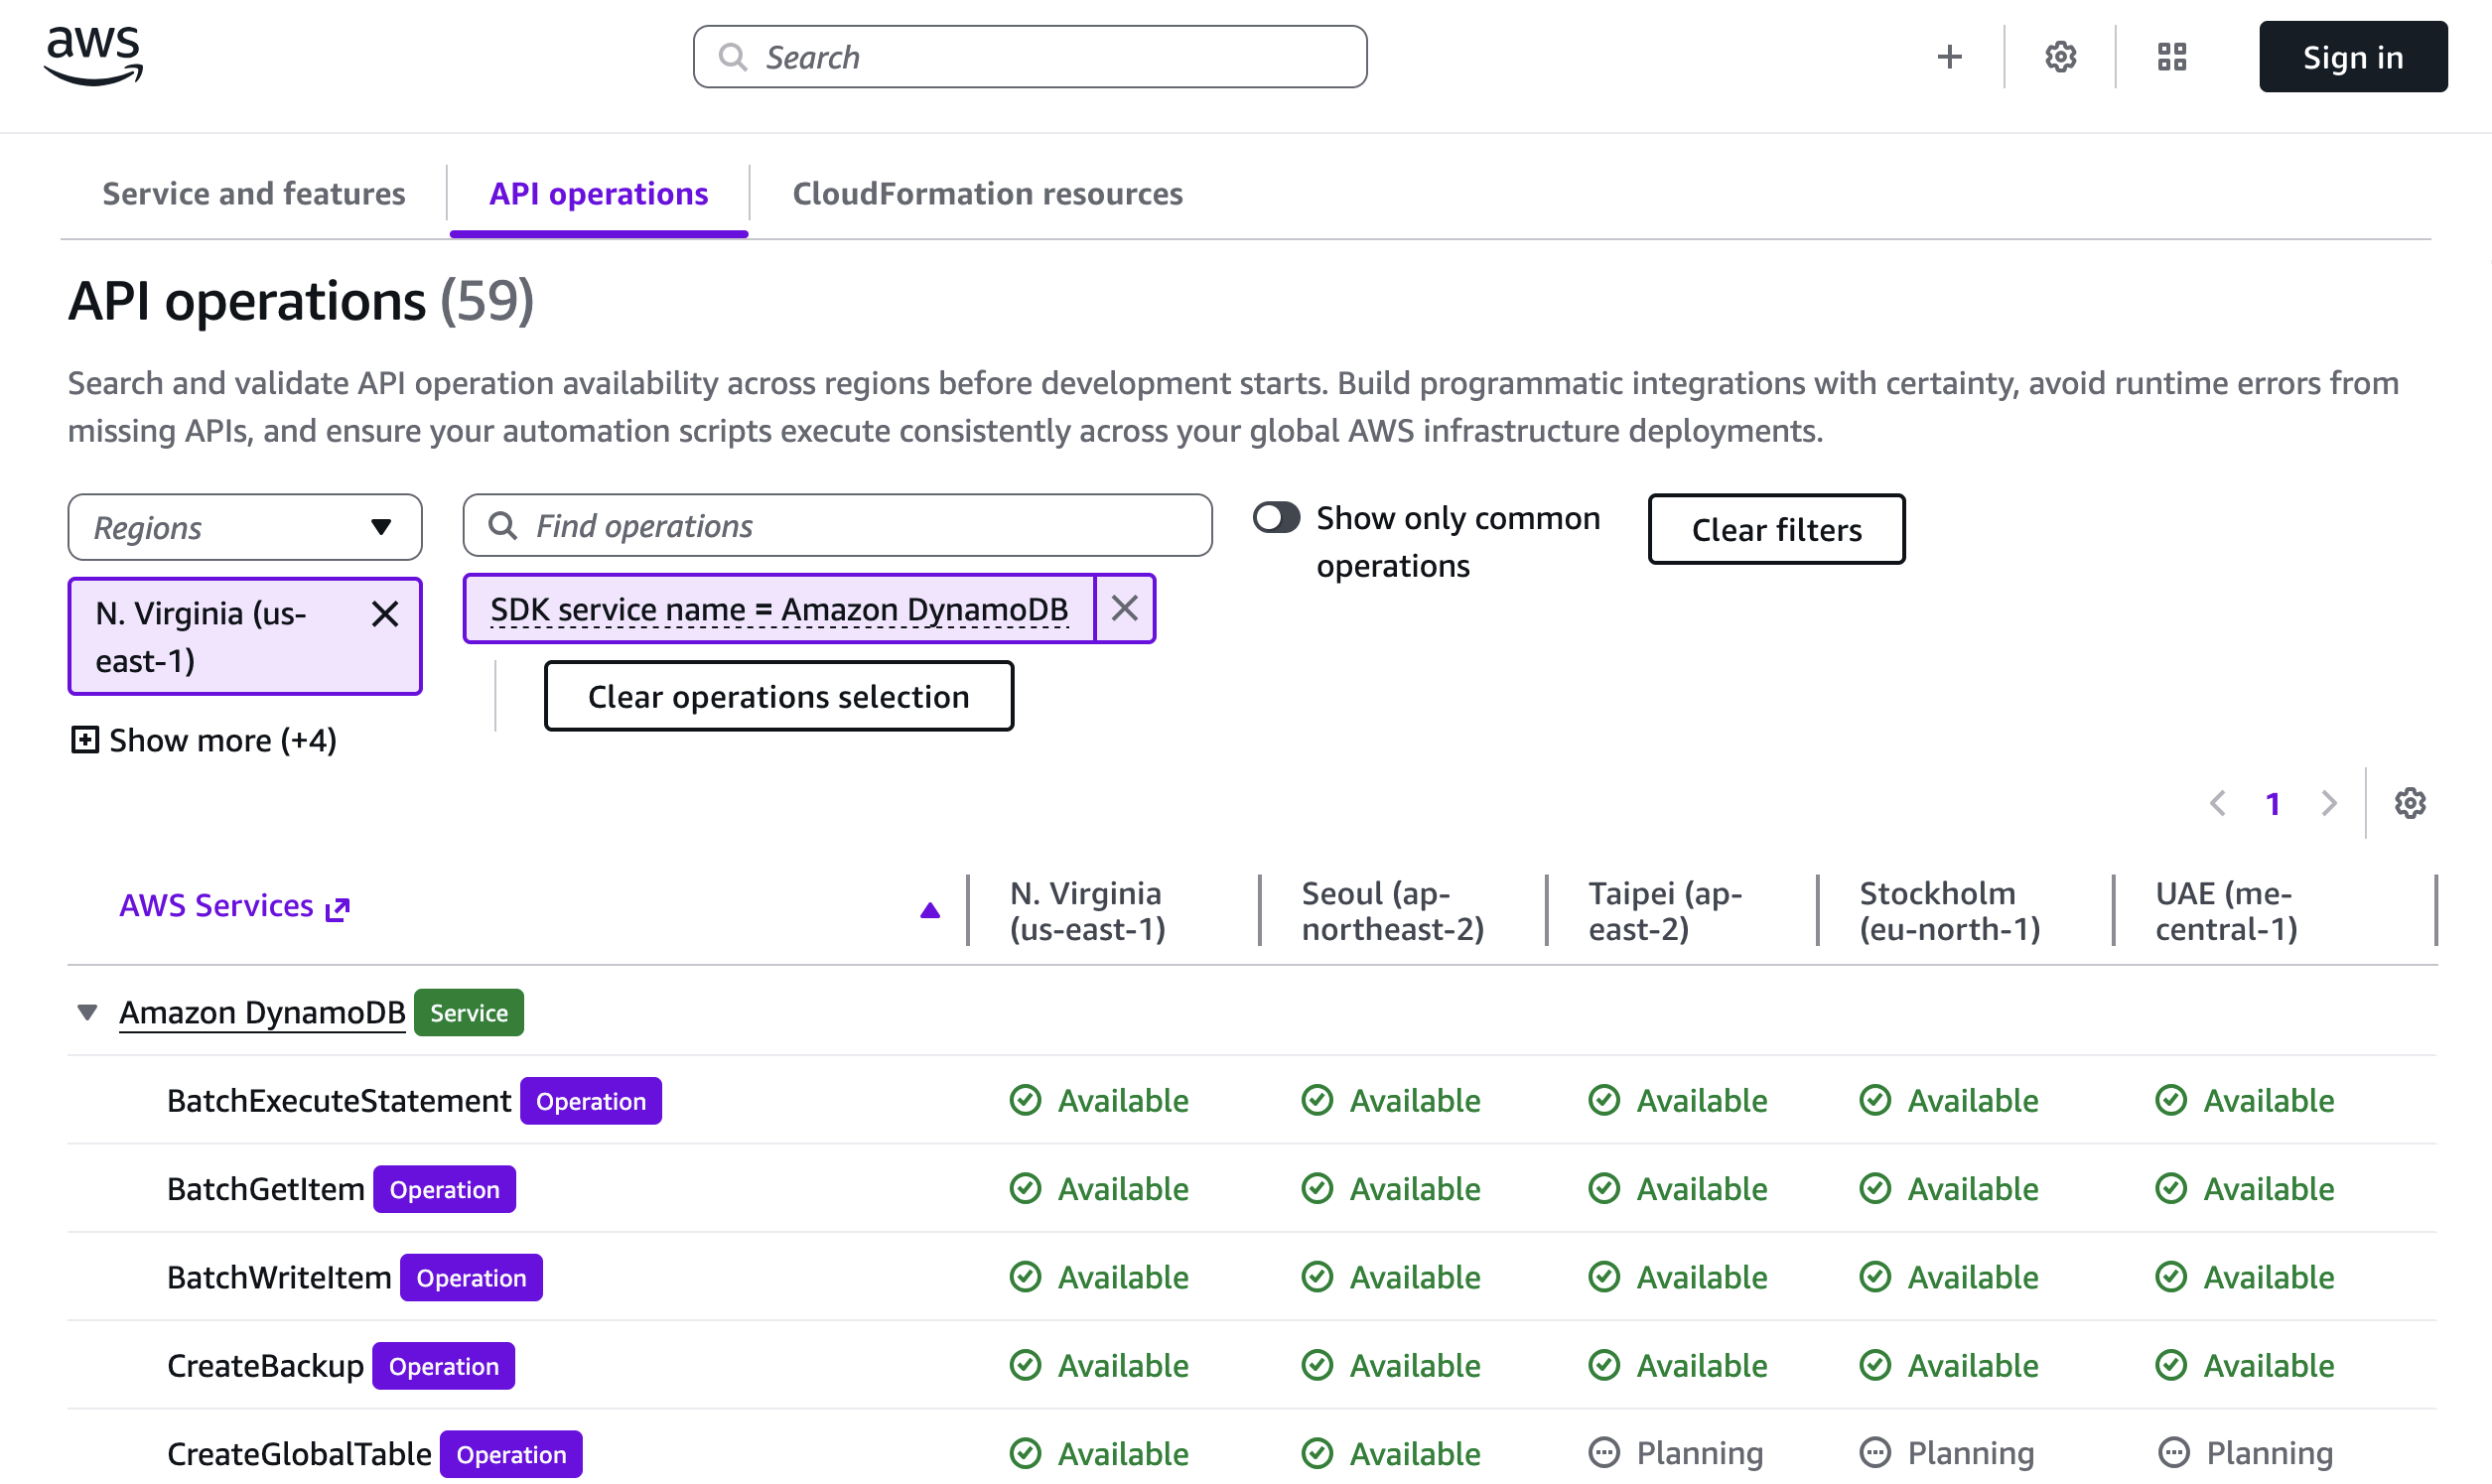Switch to Service and features tab

point(254,193)
